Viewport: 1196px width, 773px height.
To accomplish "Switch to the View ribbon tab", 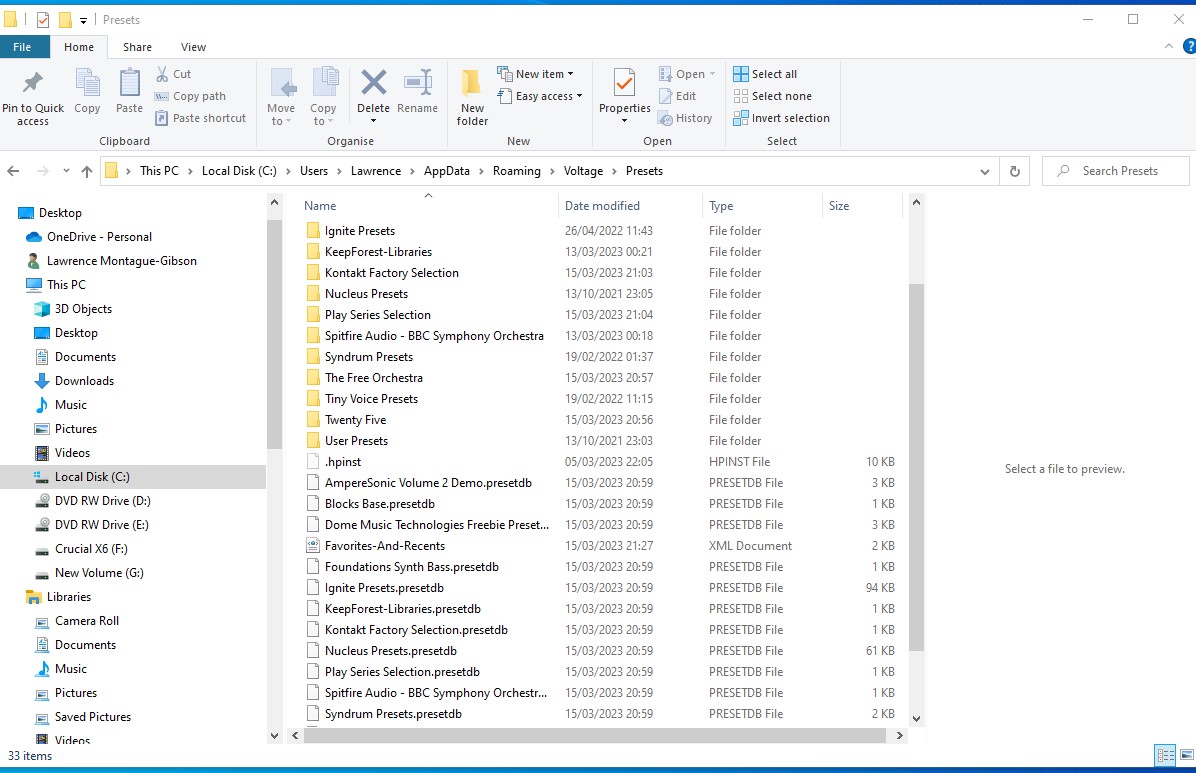I will point(193,47).
